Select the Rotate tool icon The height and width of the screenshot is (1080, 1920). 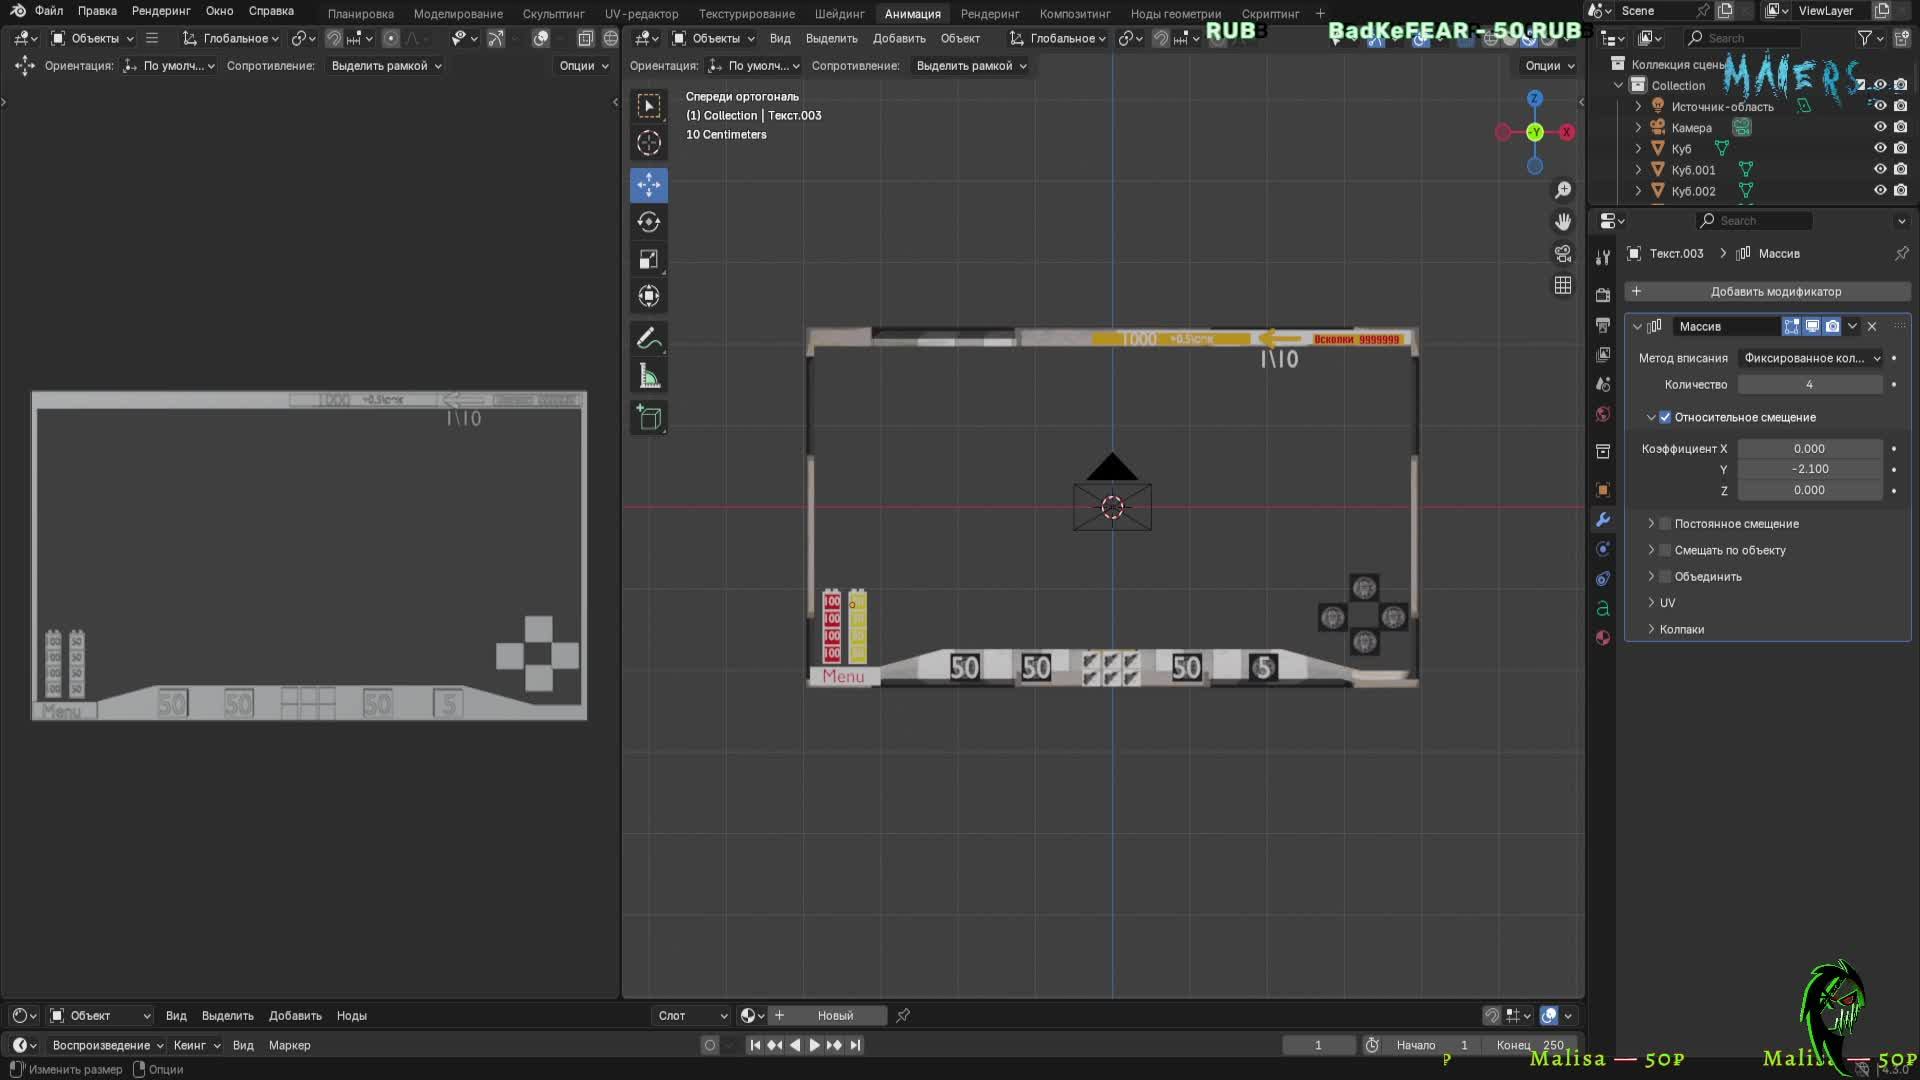[x=649, y=222]
